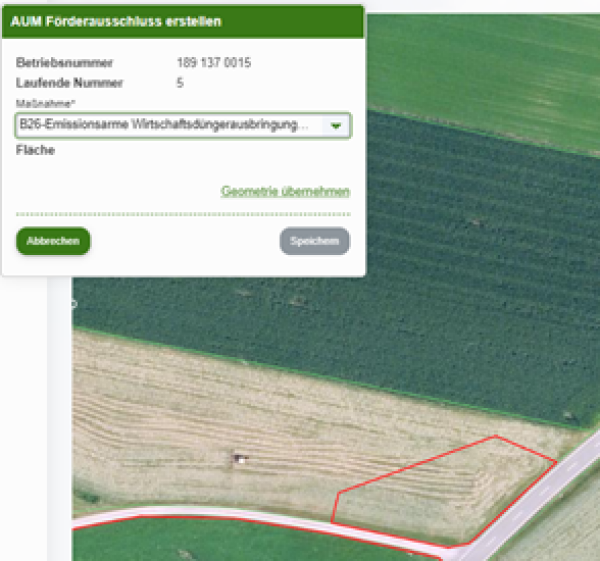Click the Fläche label
This screenshot has height=561, width=600.
35,150
